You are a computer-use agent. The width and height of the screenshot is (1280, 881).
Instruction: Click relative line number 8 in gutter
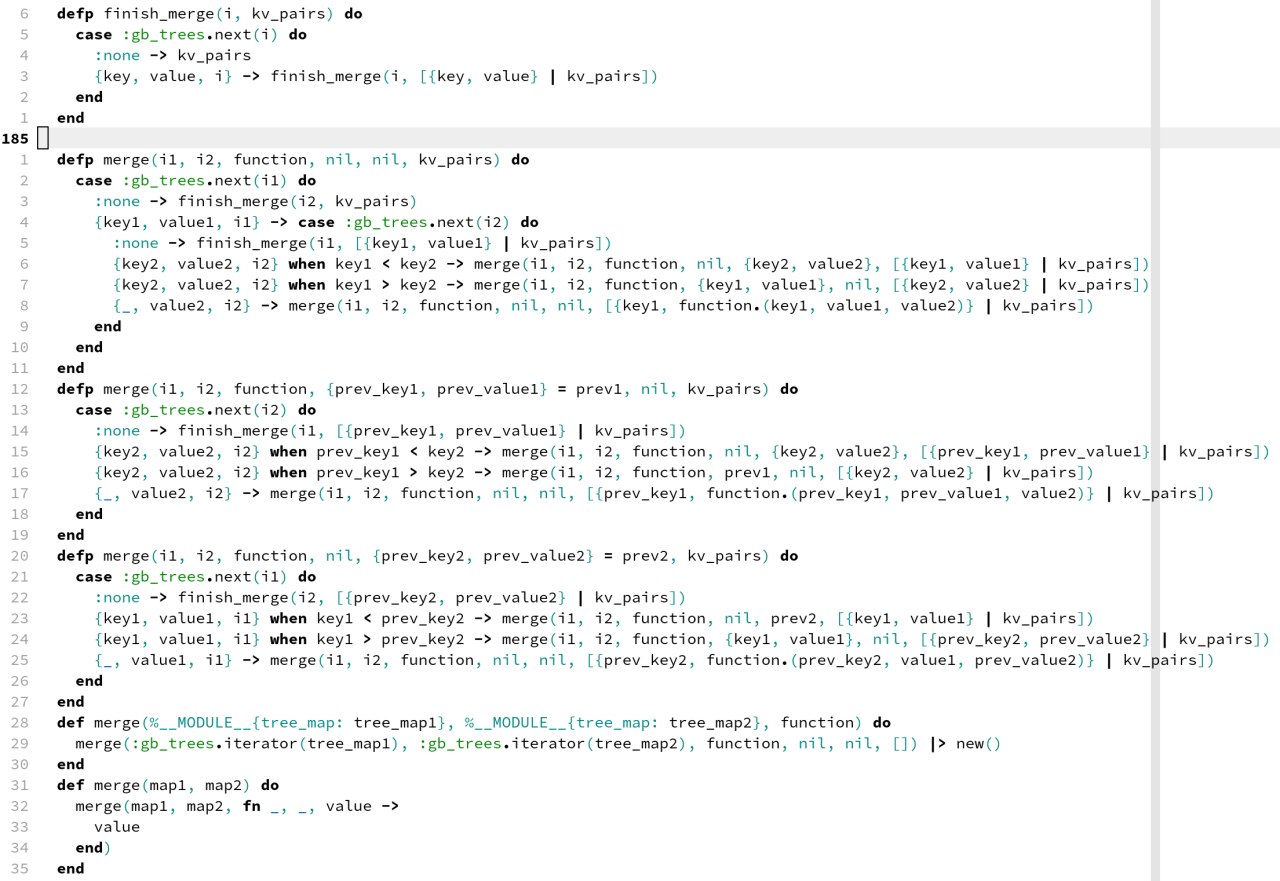(25, 305)
